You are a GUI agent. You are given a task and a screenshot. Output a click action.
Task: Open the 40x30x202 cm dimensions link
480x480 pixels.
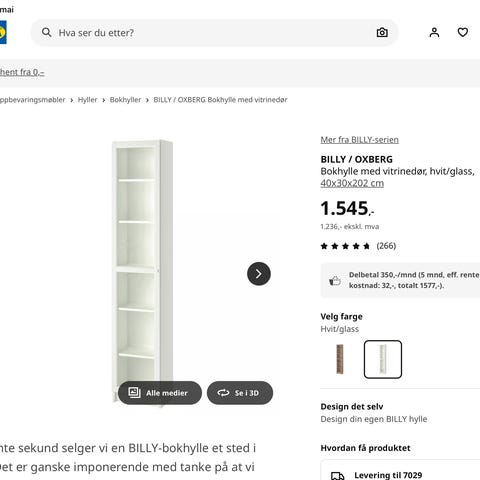(352, 183)
